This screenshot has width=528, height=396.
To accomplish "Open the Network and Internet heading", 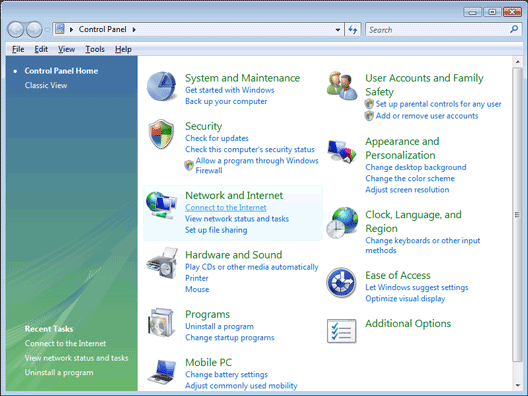I will pos(234,196).
